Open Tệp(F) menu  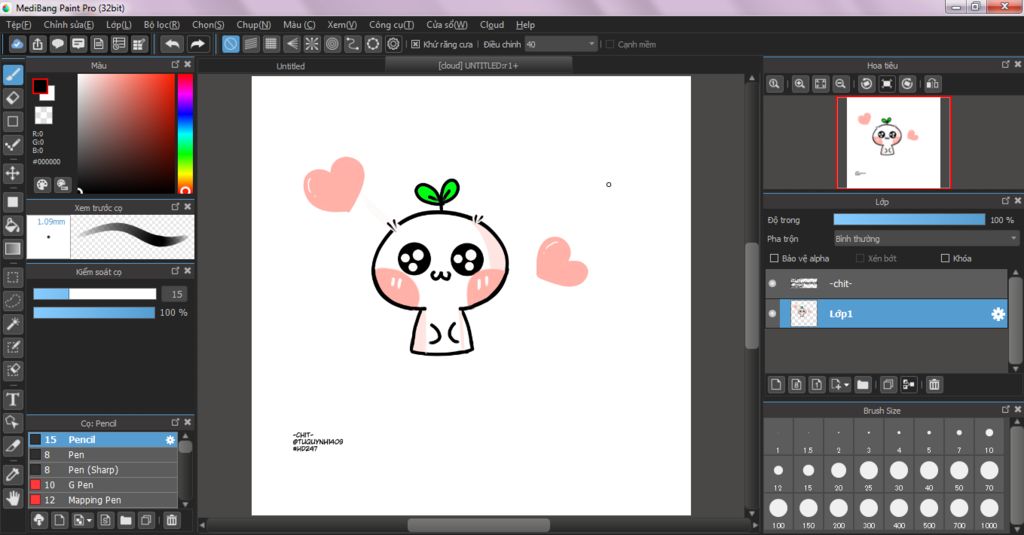18,25
